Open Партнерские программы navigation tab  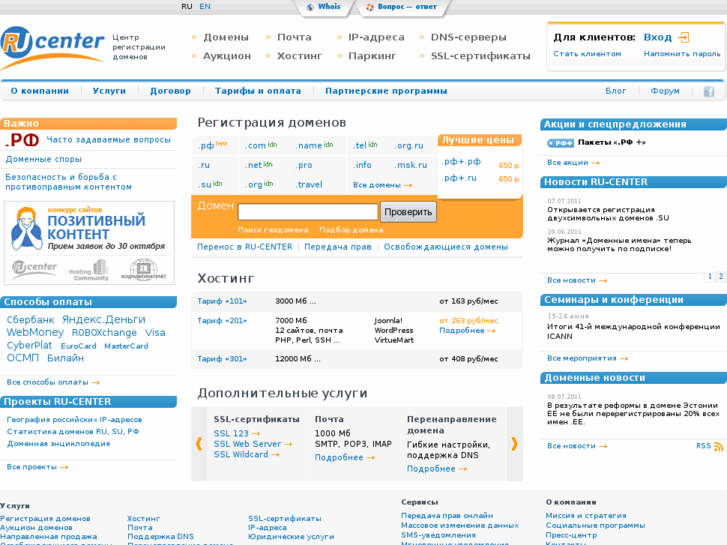tap(386, 91)
